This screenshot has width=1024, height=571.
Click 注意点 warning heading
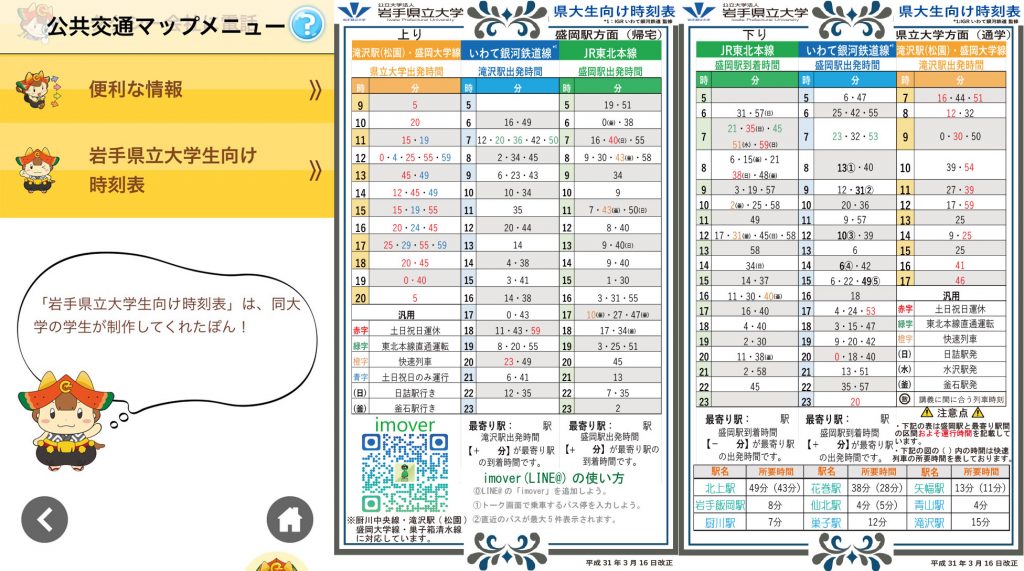pos(951,412)
